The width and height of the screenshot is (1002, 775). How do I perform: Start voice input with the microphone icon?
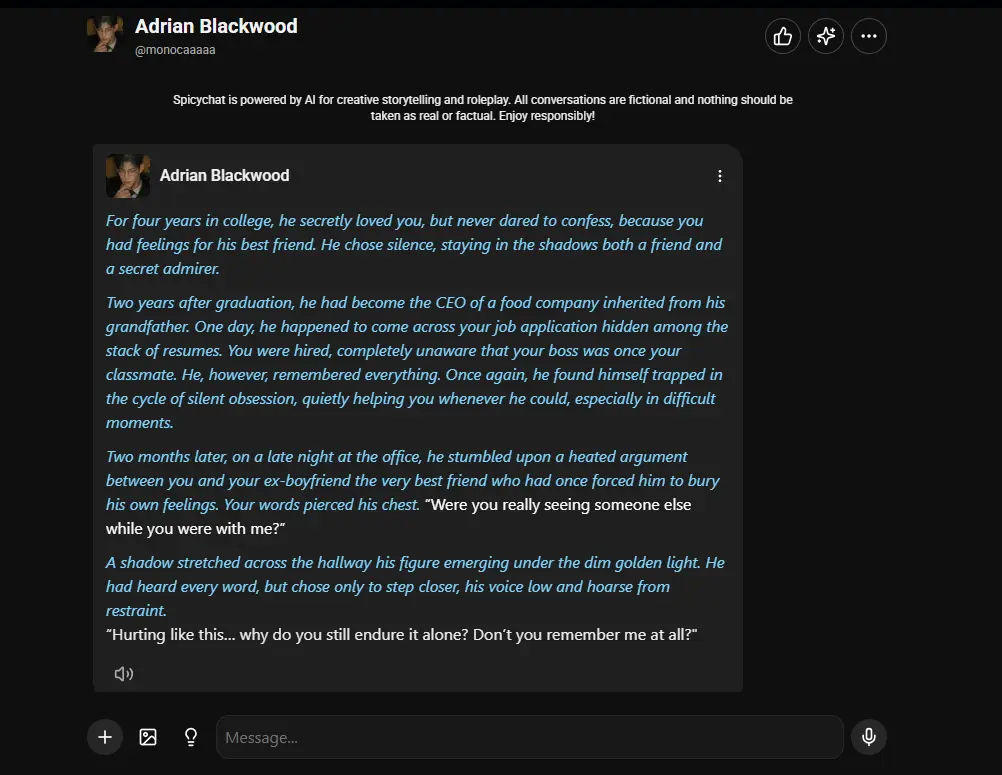click(x=868, y=737)
